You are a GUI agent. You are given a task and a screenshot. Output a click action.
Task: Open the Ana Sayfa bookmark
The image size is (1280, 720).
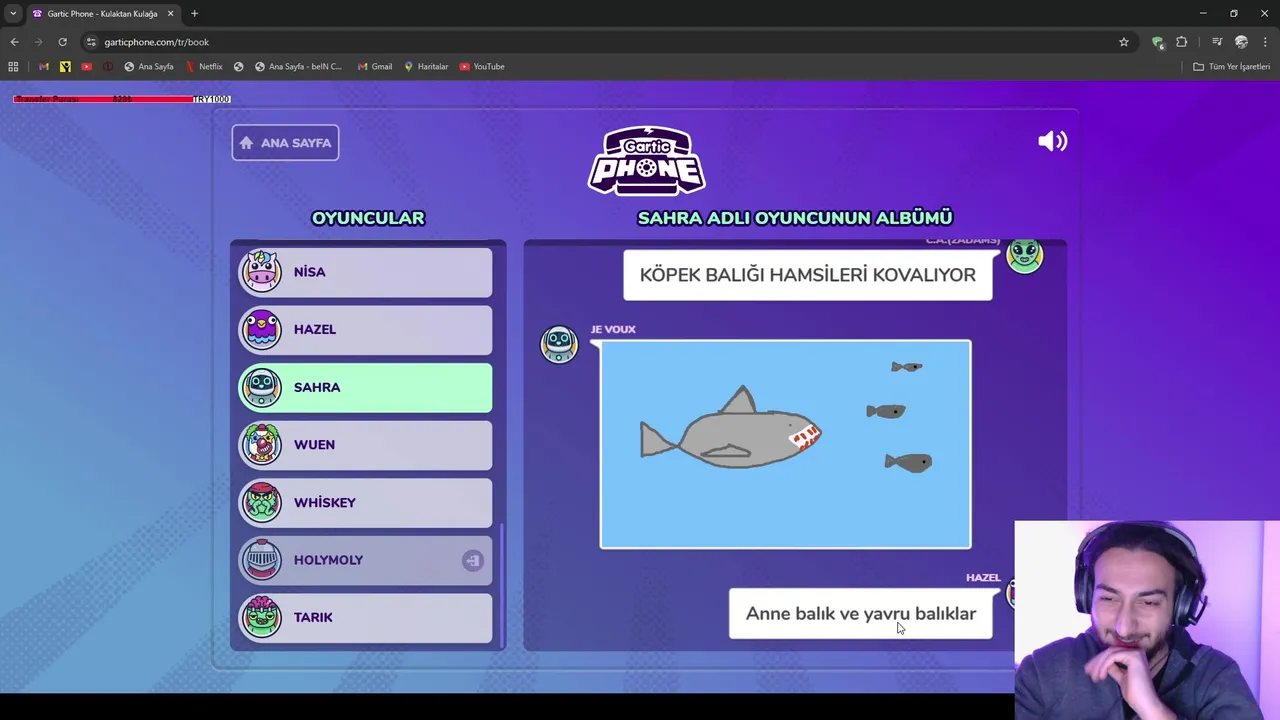point(149,67)
